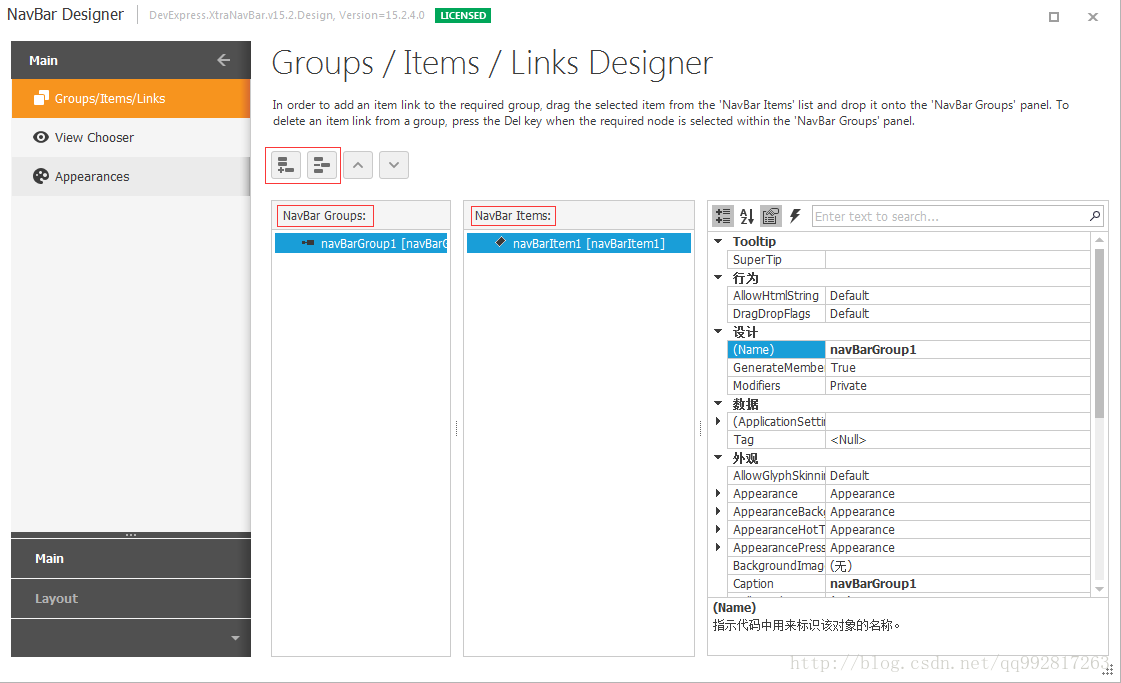Click the sidebar splitter dots handle

(x=131, y=535)
